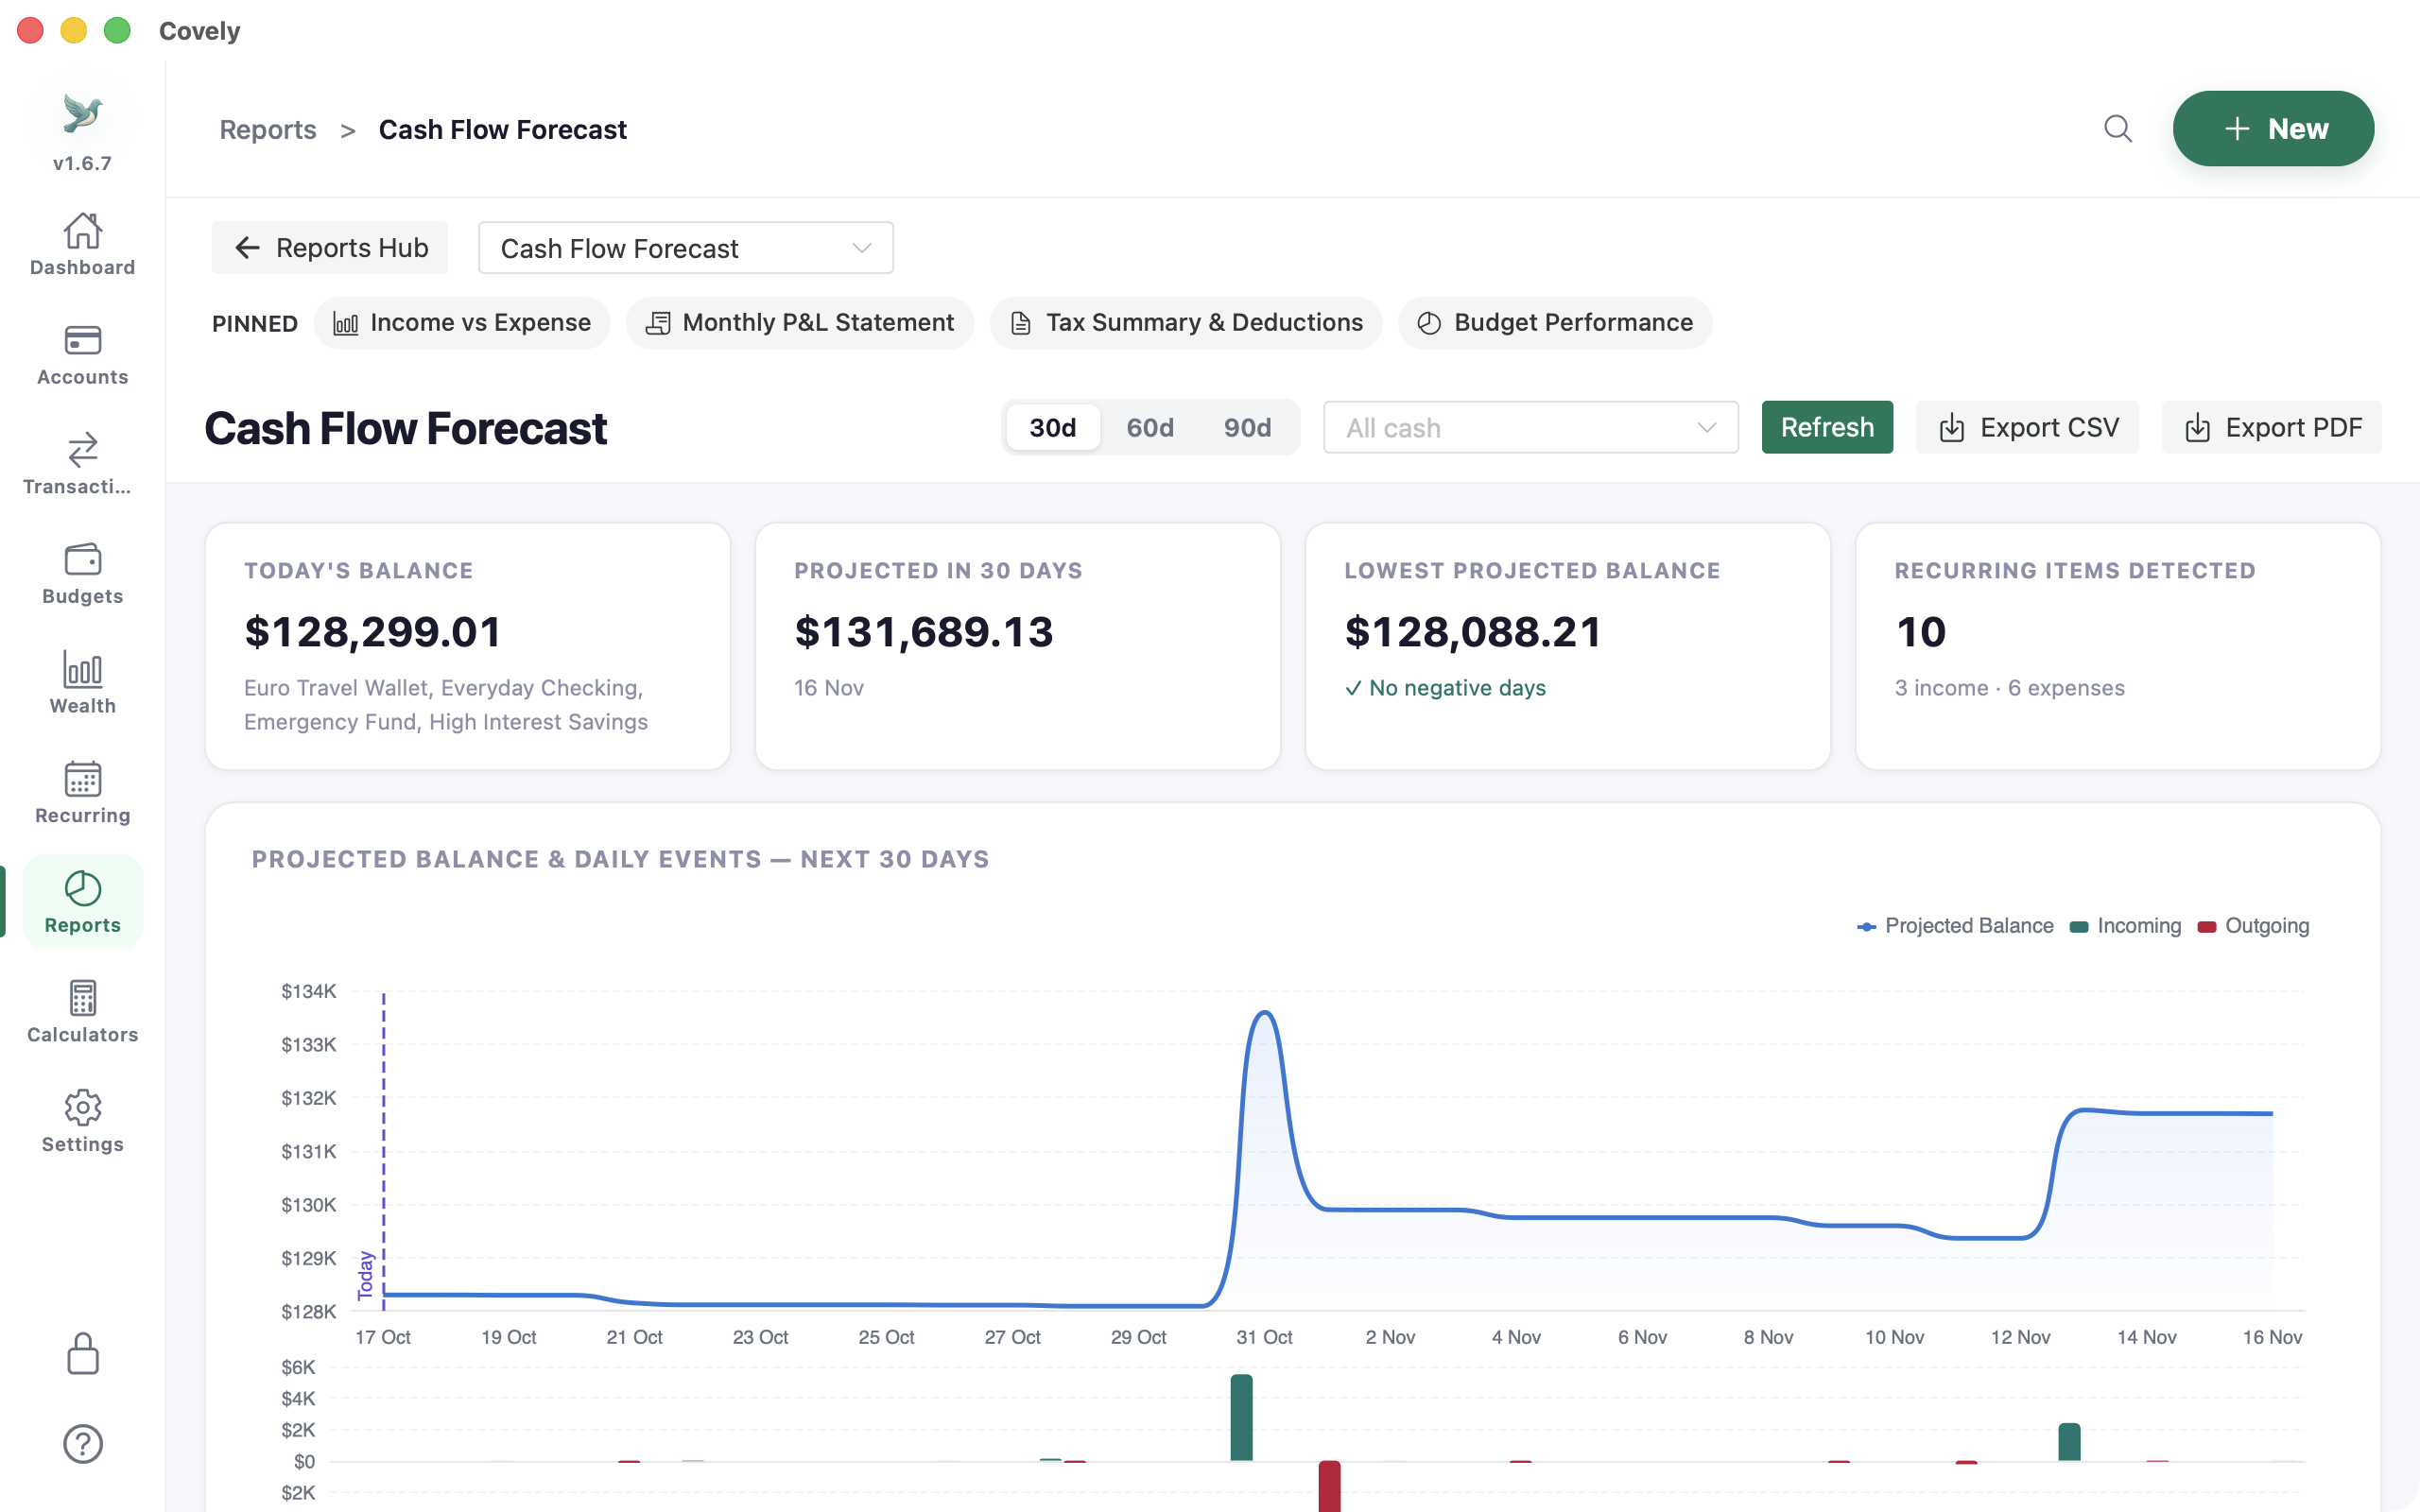Export the forecast as PDF
This screenshot has height=1512, width=2420.
pyautogui.click(x=2271, y=428)
